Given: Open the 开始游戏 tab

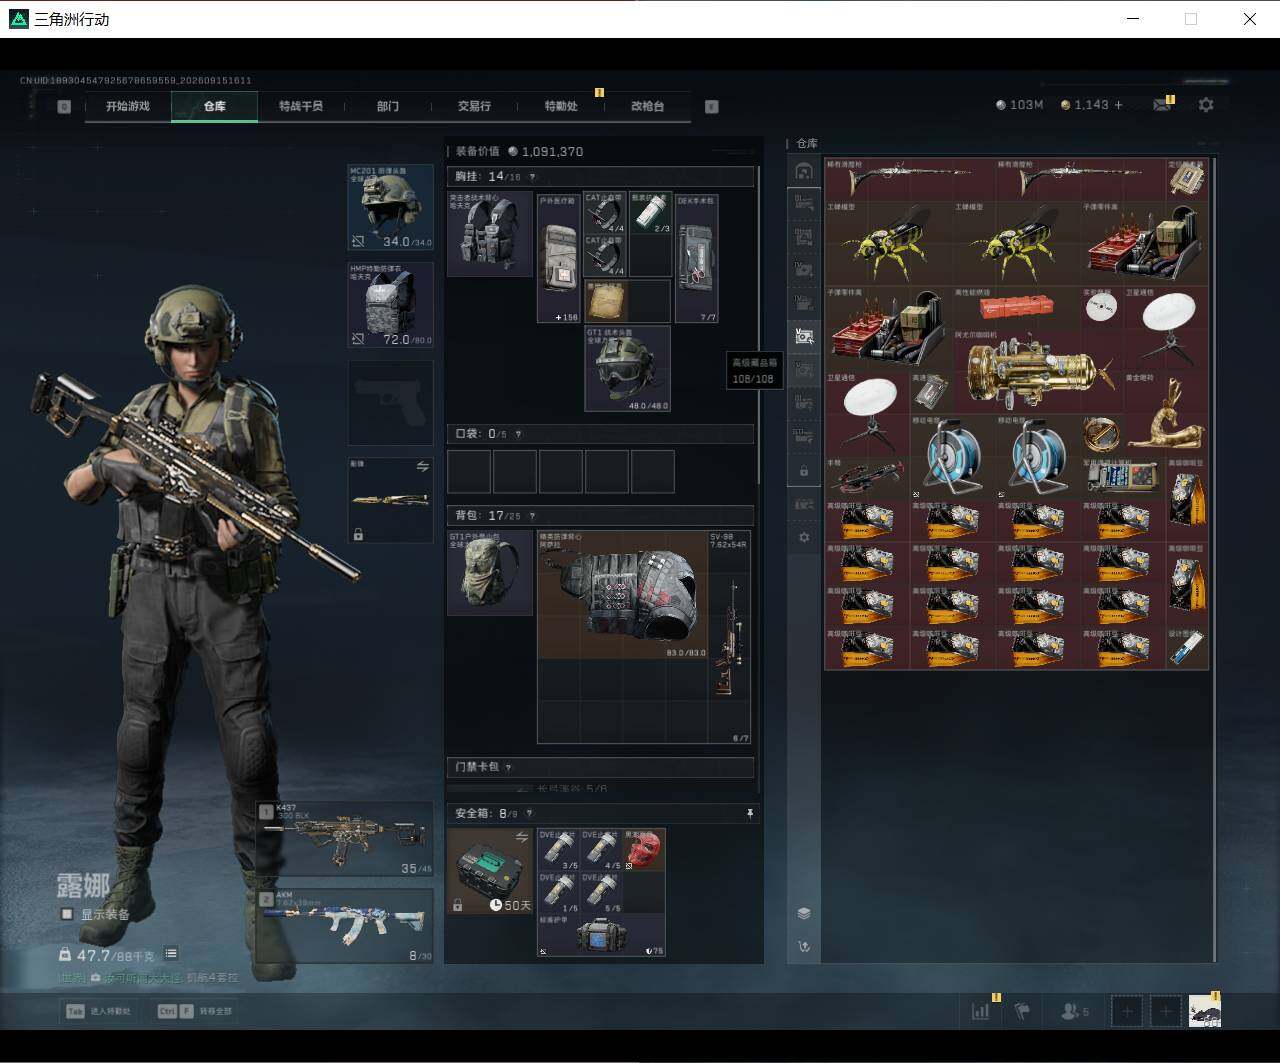Looking at the screenshot, I should click(x=128, y=106).
